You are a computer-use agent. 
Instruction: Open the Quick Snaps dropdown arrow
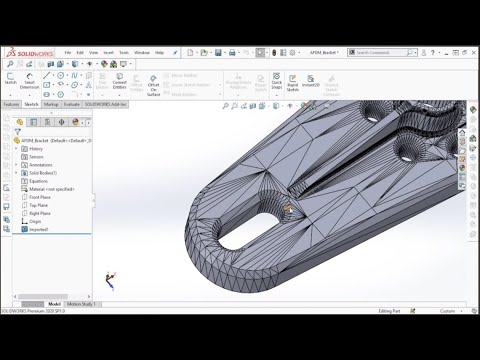pyautogui.click(x=277, y=95)
